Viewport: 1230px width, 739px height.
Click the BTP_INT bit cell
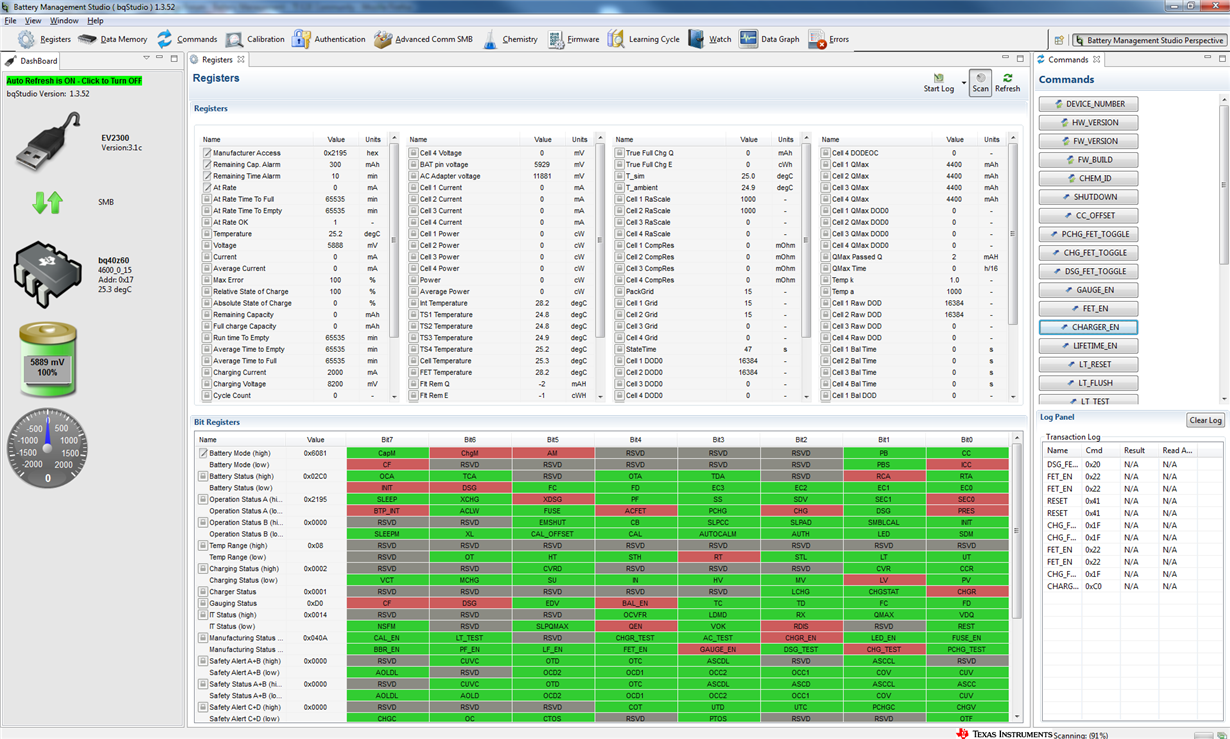[387, 511]
